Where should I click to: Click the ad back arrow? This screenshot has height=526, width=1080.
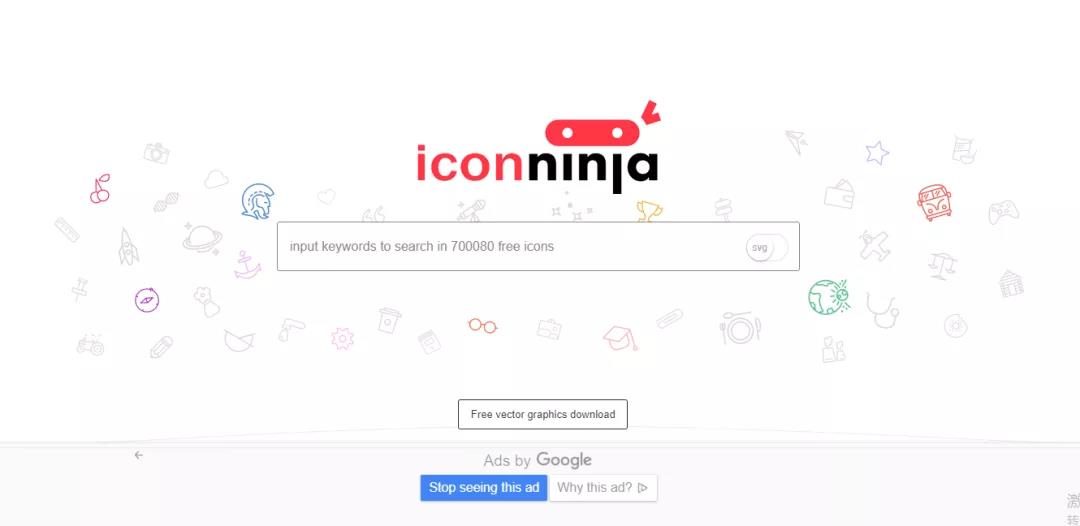(x=138, y=455)
